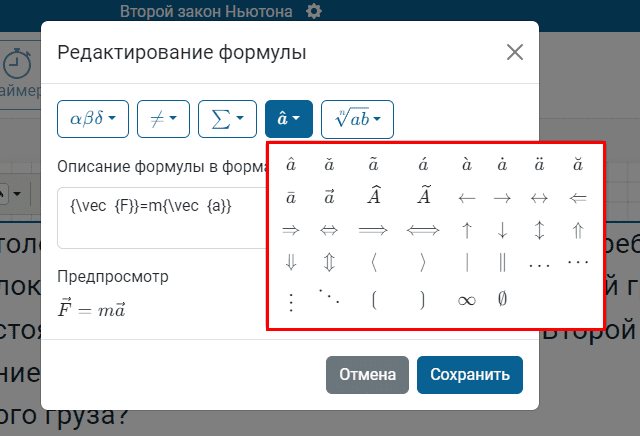Insert the right angle bracket ⟩

tap(423, 262)
